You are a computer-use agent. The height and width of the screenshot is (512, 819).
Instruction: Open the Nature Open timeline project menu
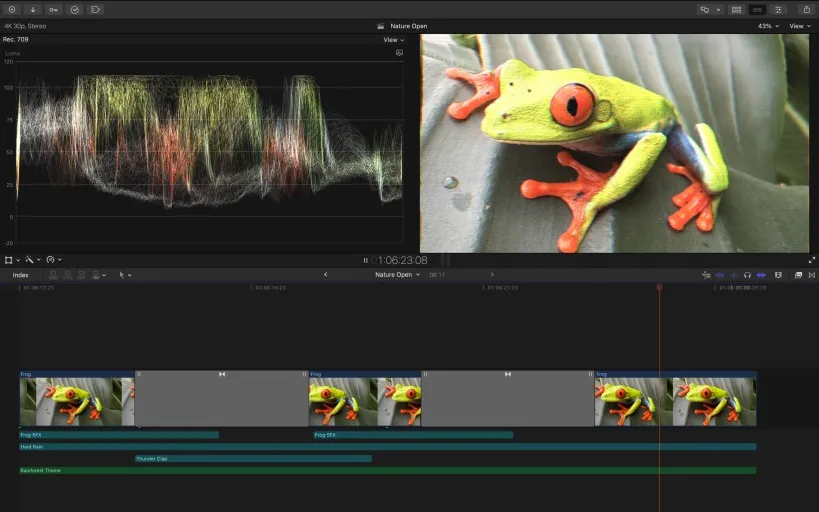[397, 275]
